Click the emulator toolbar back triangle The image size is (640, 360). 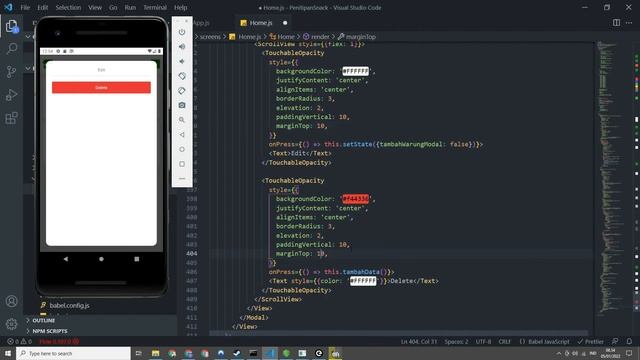pyautogui.click(x=182, y=135)
